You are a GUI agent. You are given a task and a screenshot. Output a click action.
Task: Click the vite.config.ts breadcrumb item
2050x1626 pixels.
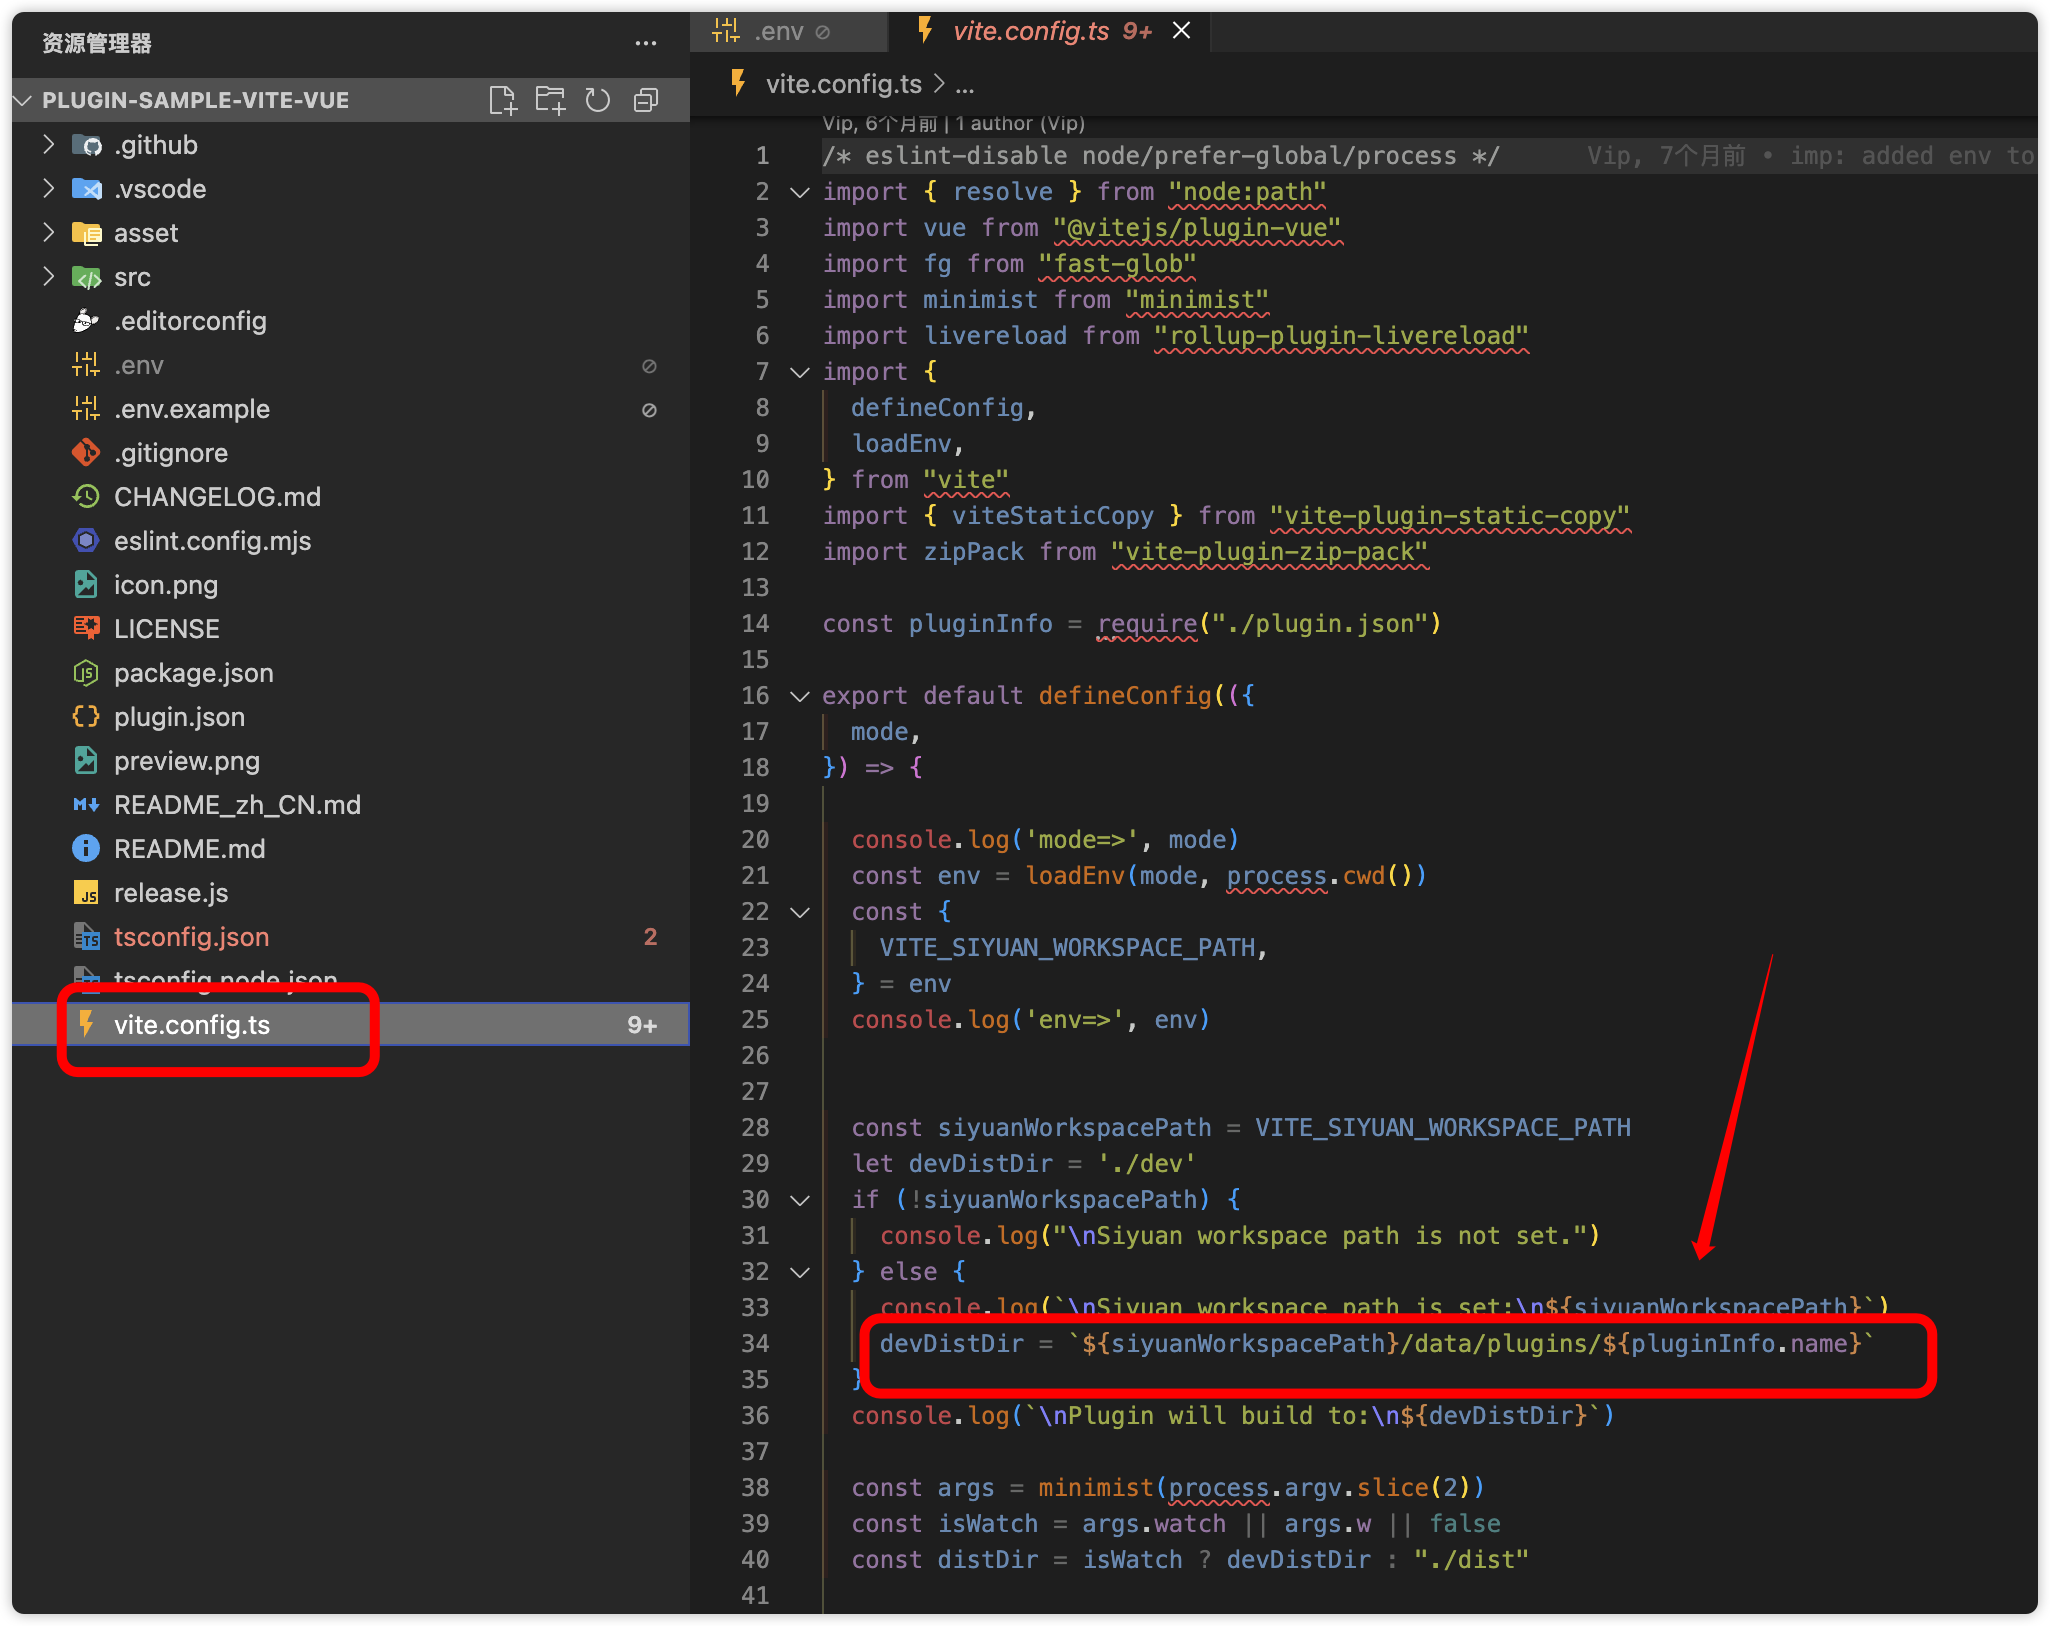pos(843,85)
